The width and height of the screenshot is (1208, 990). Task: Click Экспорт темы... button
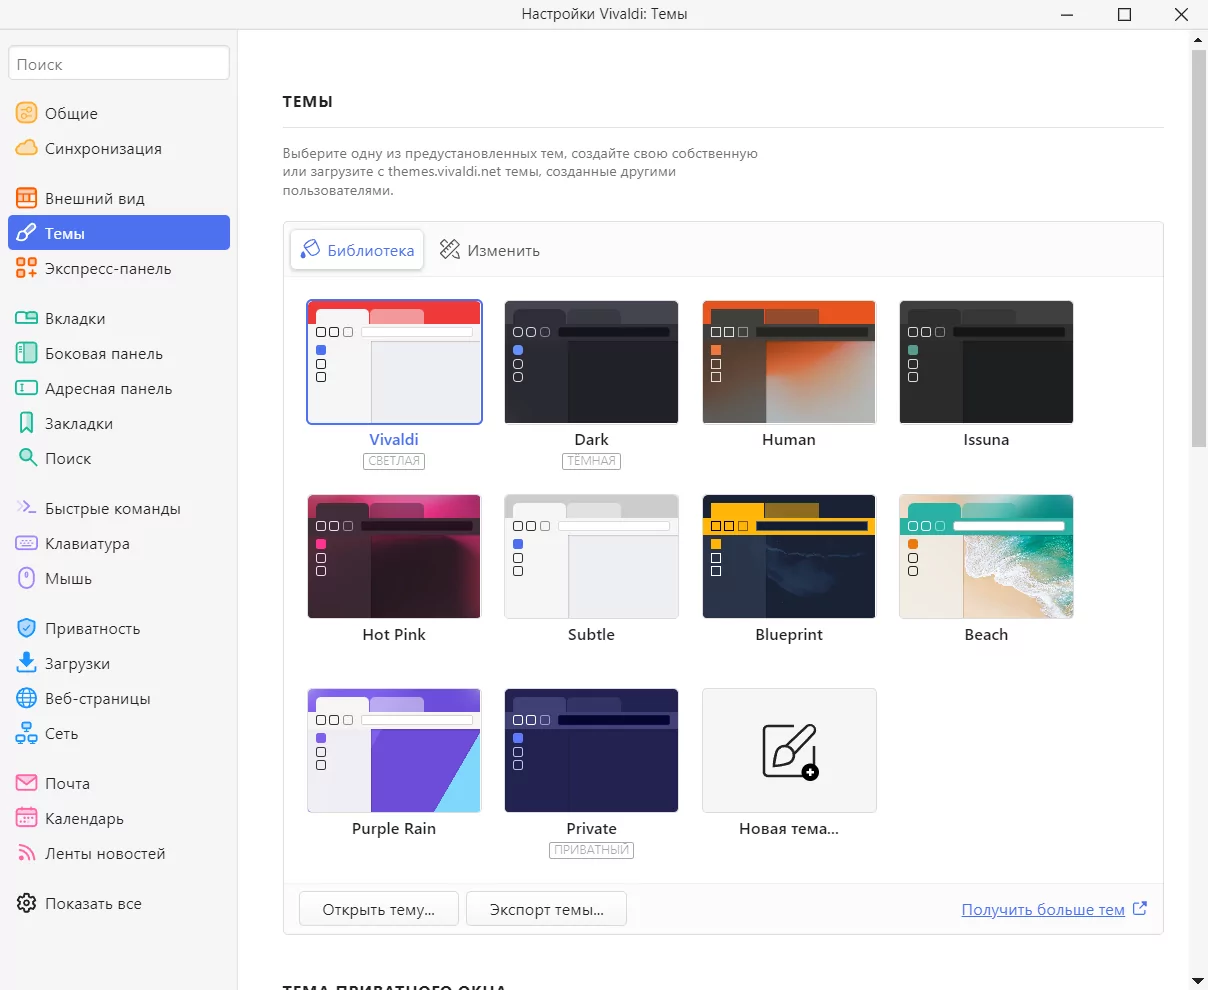546,909
